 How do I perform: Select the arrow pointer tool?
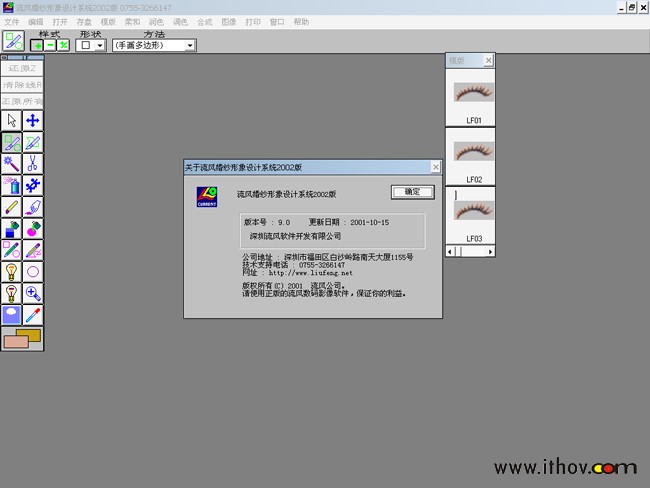pyautogui.click(x=12, y=121)
